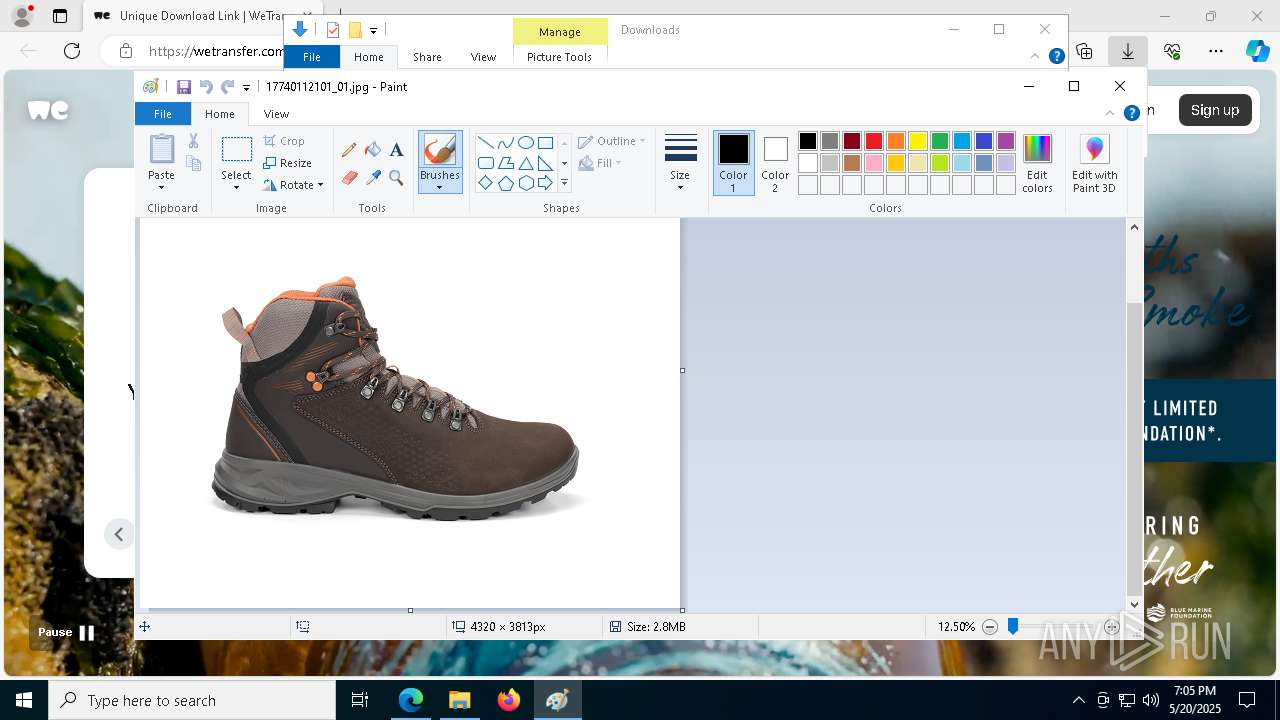The height and width of the screenshot is (720, 1280).
Task: Pick the red color swatch
Action: [874, 141]
